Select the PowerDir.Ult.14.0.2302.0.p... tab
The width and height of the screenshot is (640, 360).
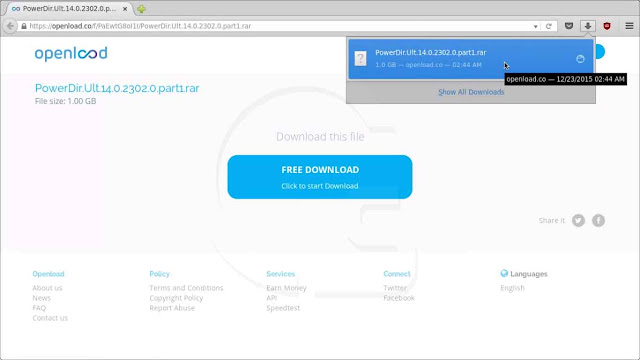click(69, 9)
